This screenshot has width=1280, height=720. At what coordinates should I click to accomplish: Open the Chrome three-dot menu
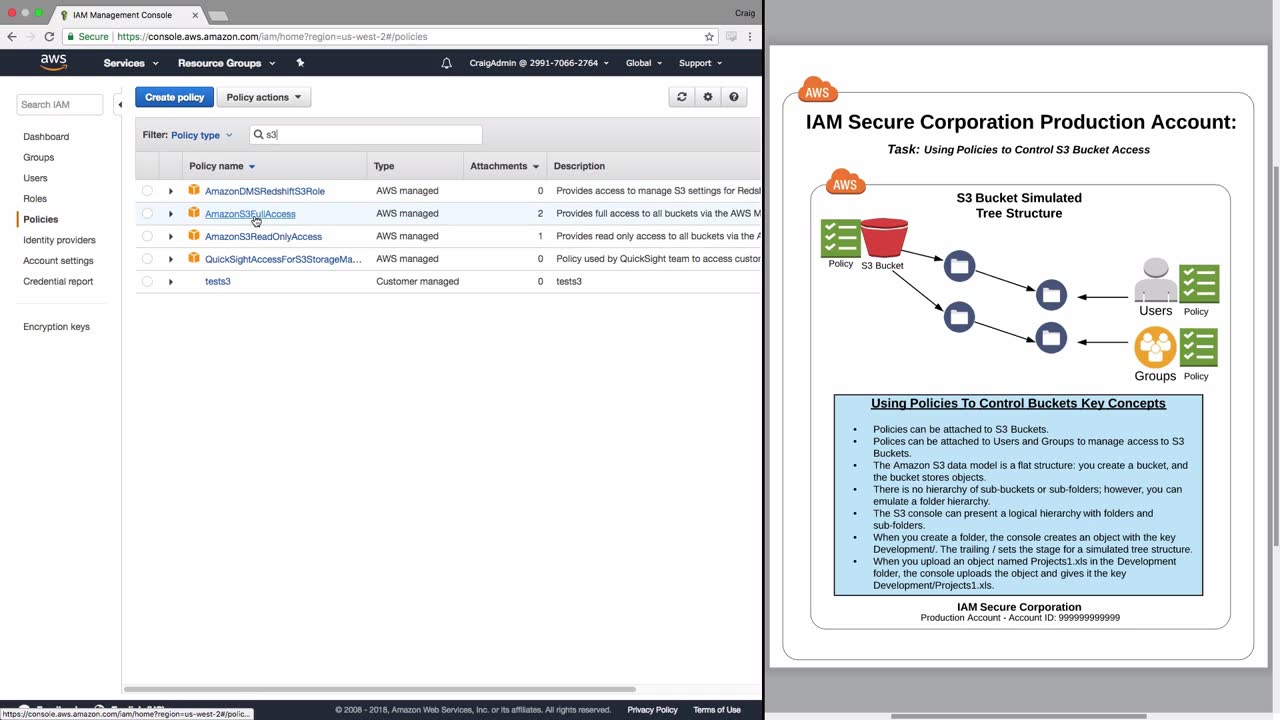(750, 36)
